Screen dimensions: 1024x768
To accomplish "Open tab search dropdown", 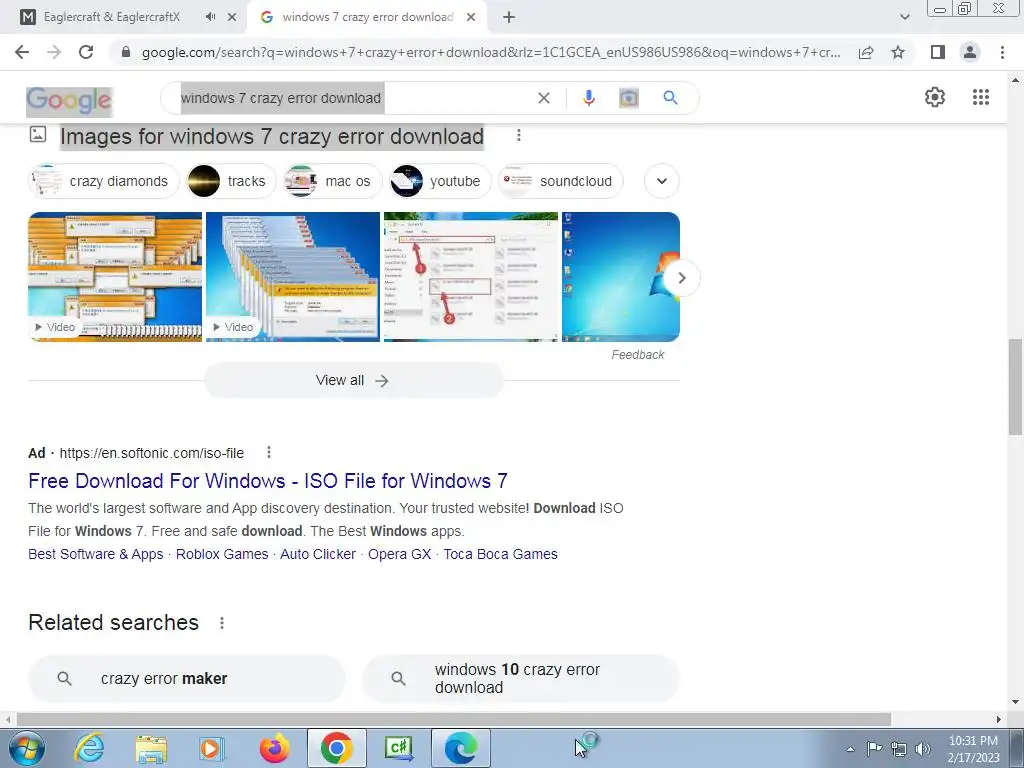I will point(904,18).
